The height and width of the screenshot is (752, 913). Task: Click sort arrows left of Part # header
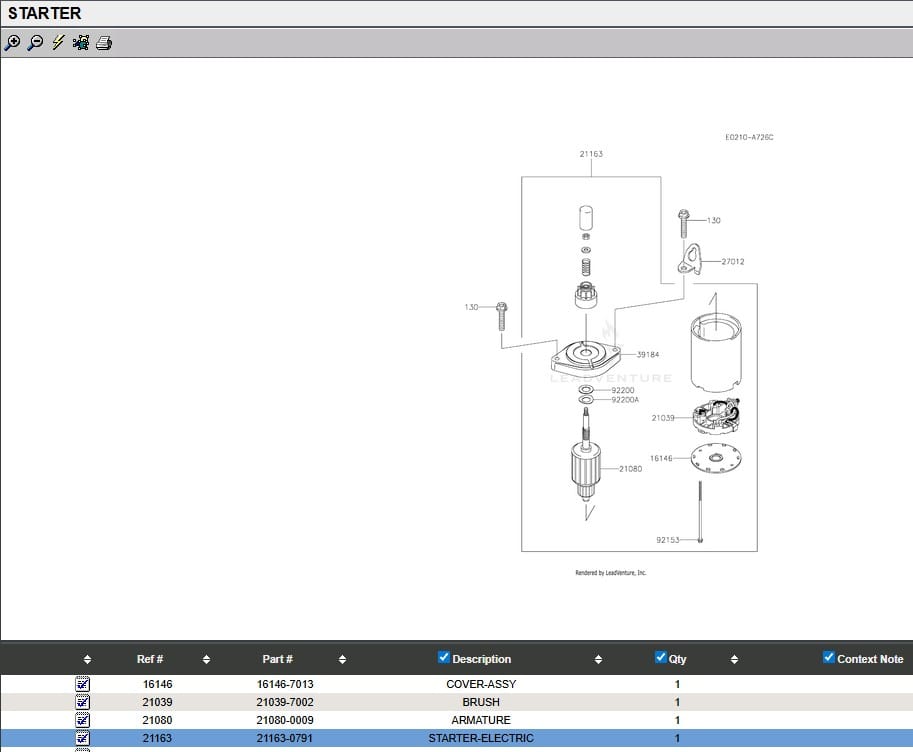pyautogui.click(x=206, y=660)
